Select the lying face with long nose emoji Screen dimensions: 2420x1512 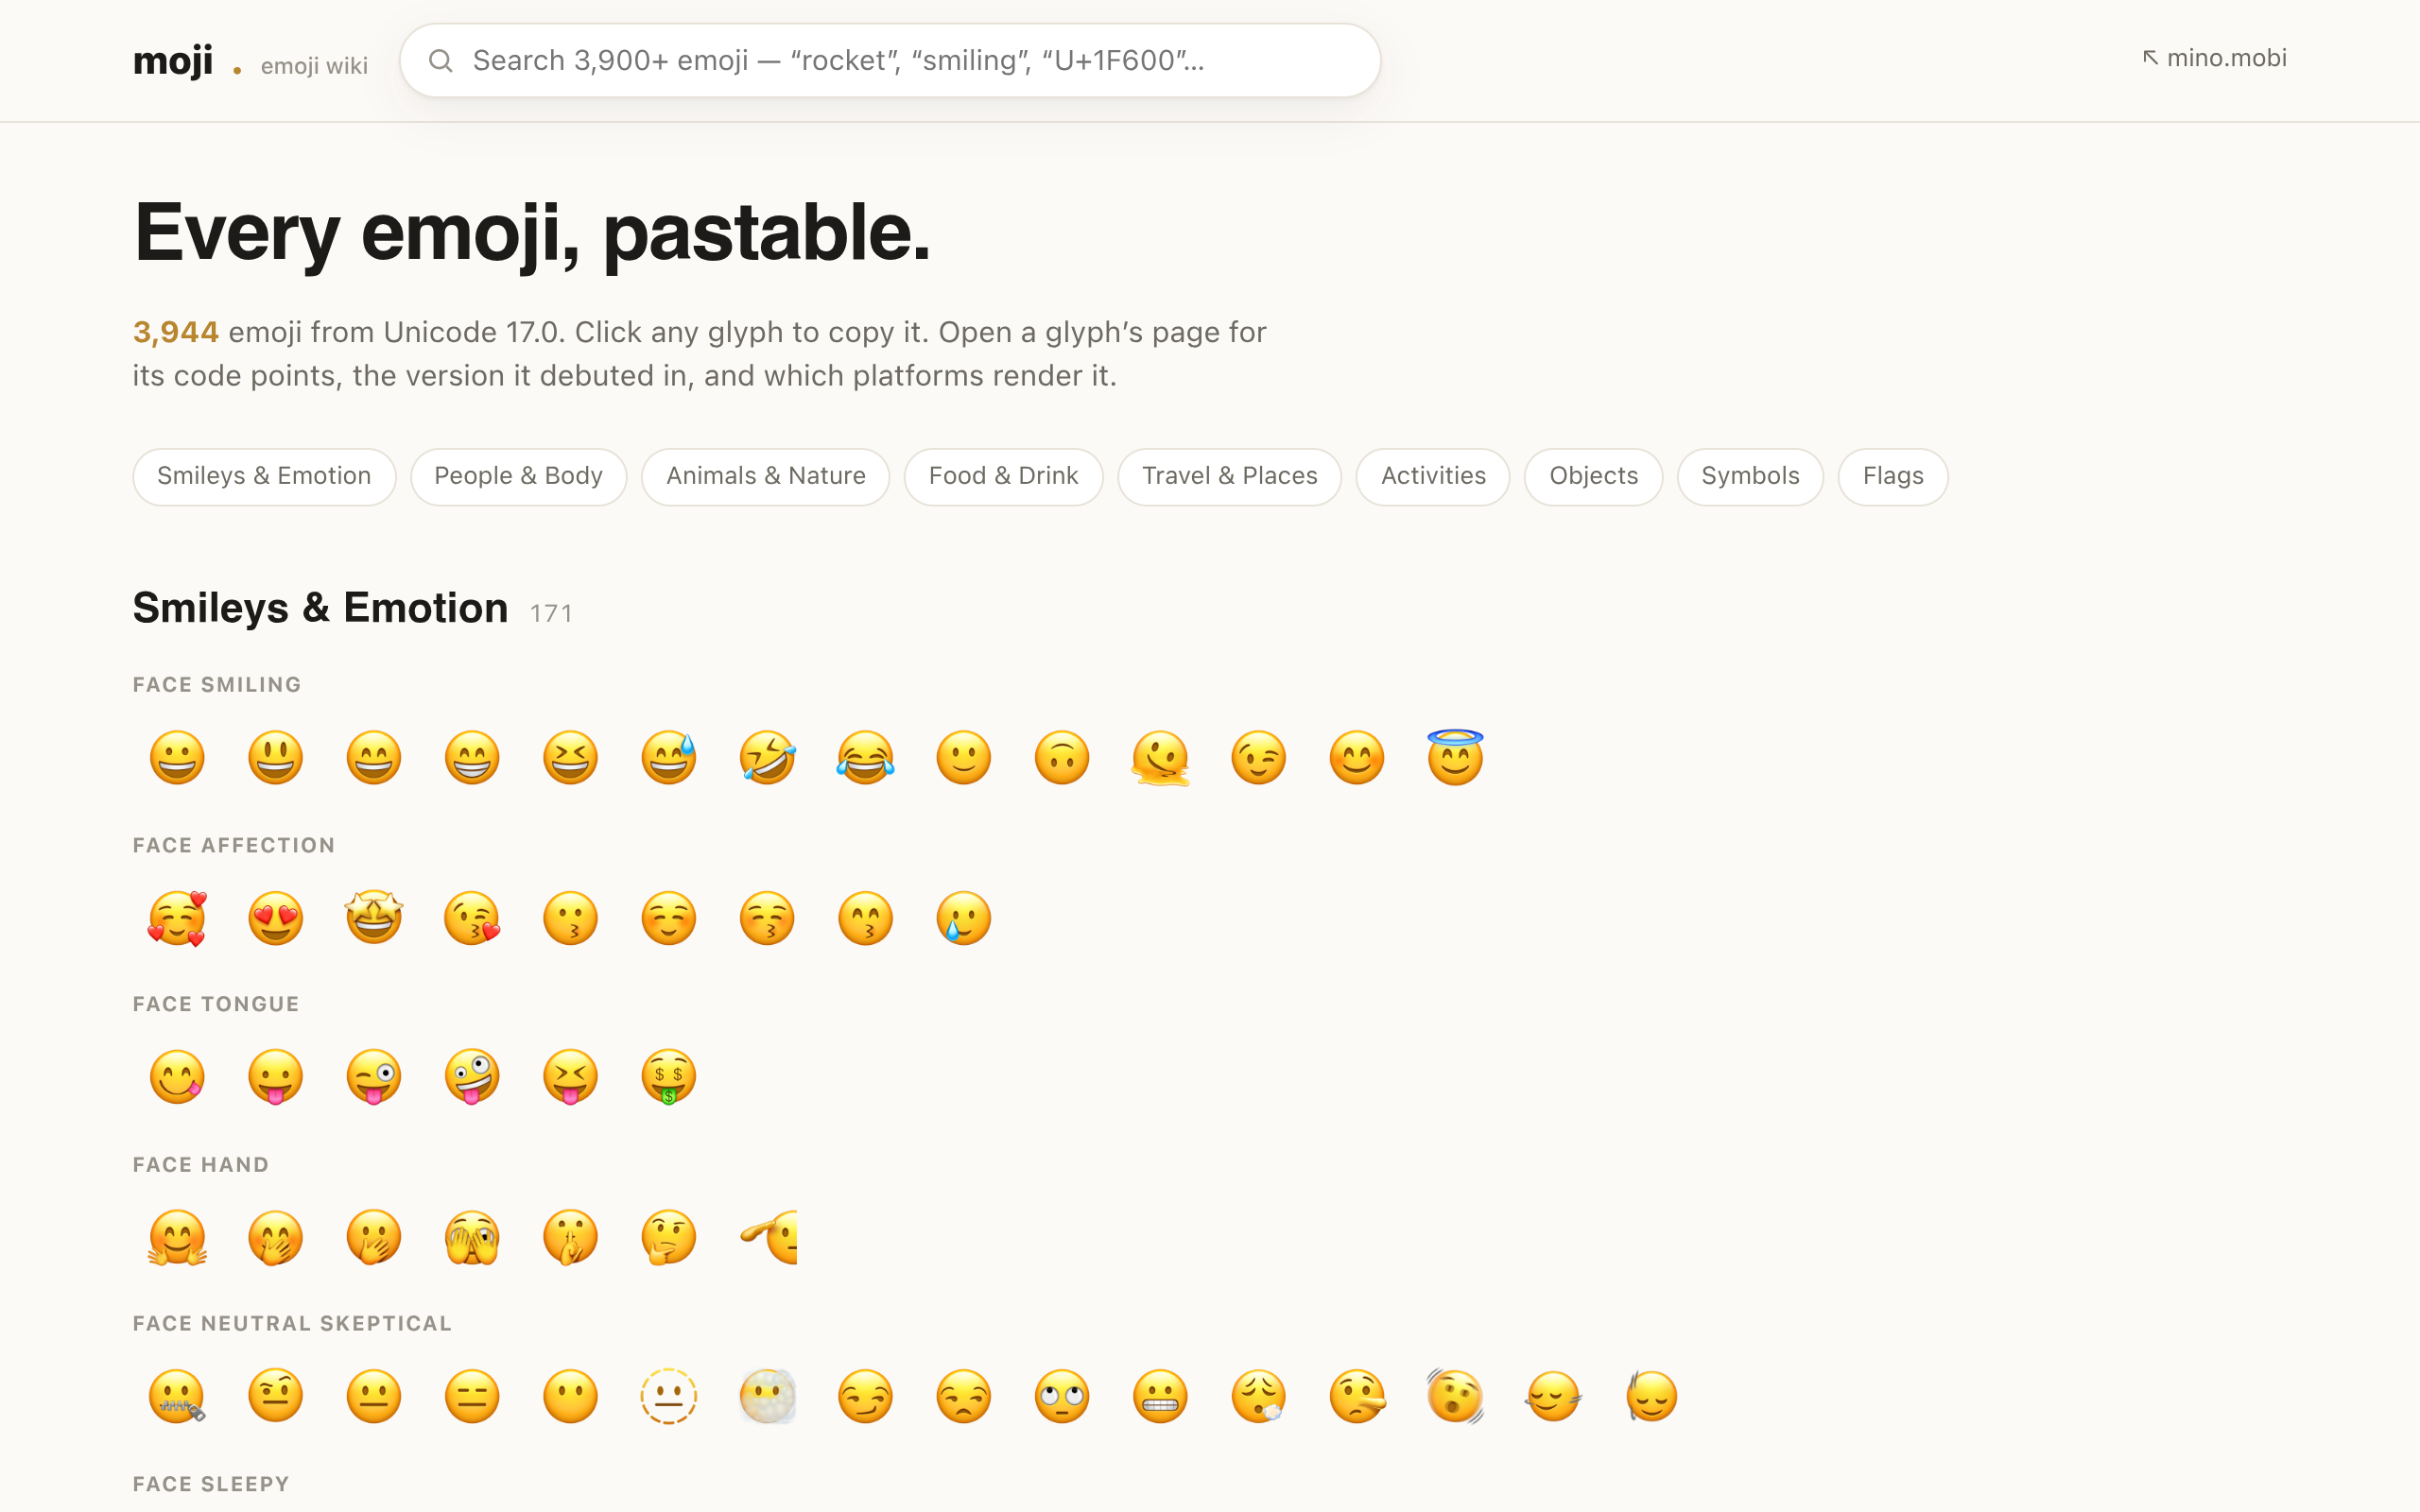[x=1357, y=1396]
